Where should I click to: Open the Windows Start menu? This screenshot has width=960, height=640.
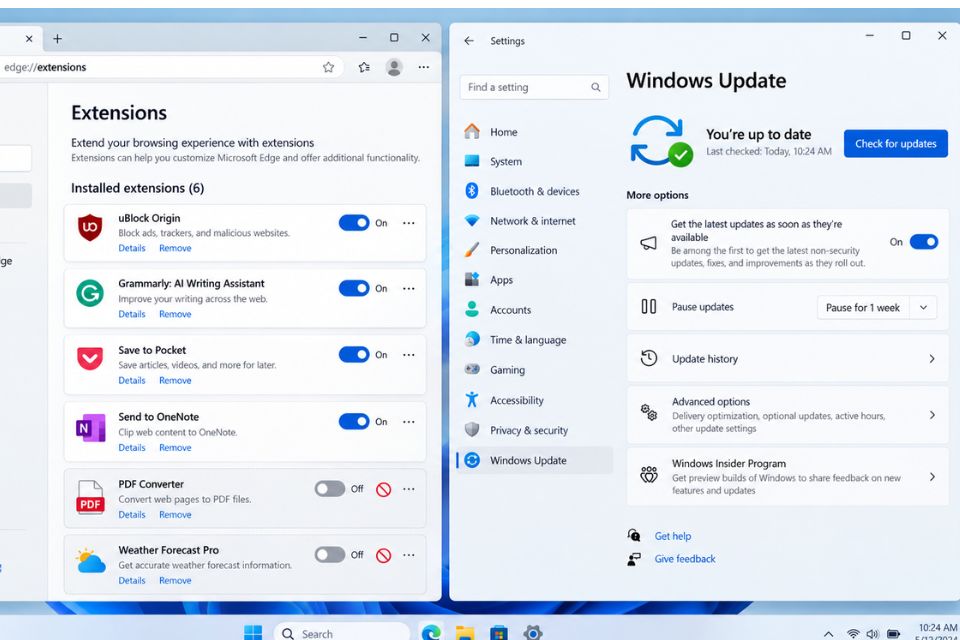[253, 632]
